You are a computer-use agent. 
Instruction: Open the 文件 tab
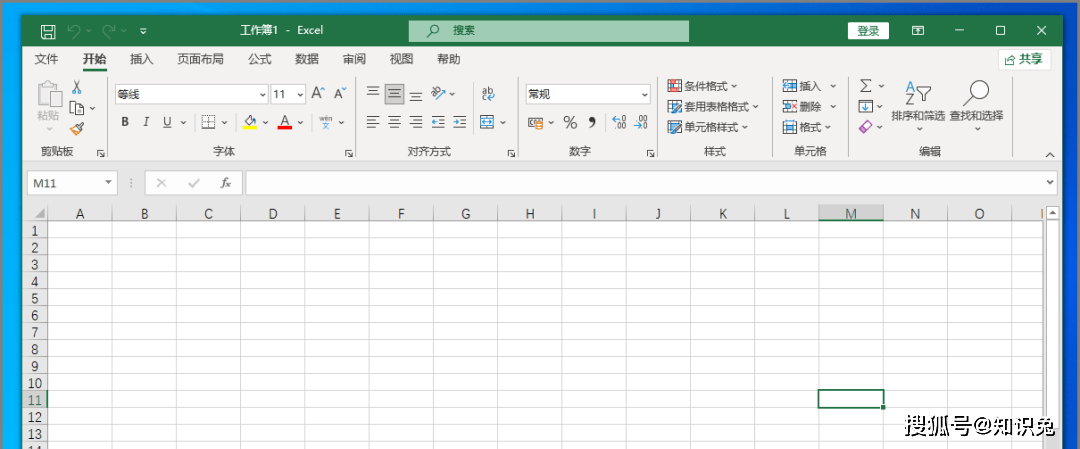point(46,59)
